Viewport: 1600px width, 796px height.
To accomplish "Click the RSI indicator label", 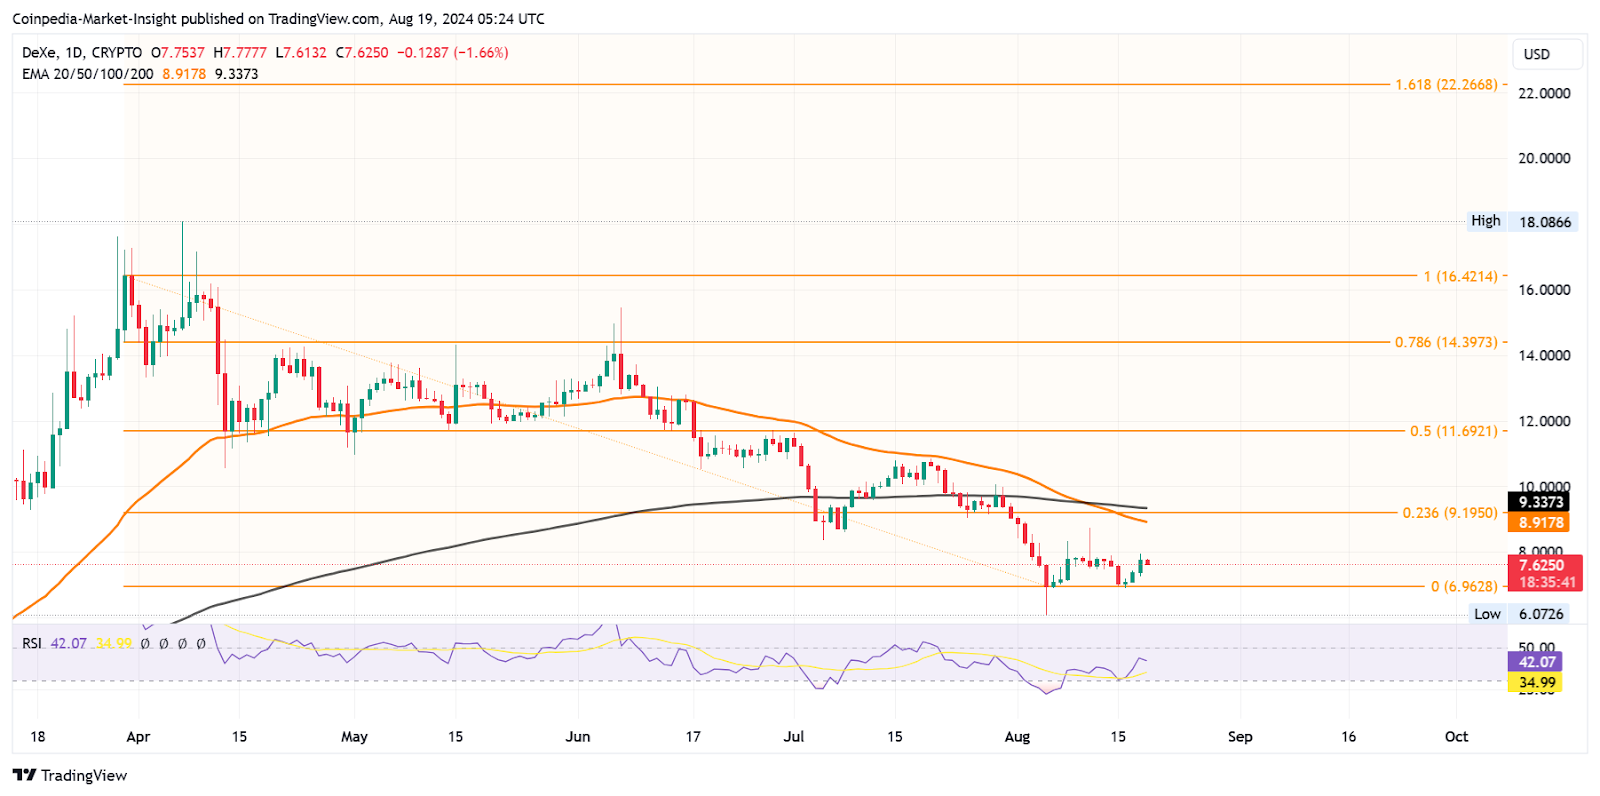I will click(32, 643).
